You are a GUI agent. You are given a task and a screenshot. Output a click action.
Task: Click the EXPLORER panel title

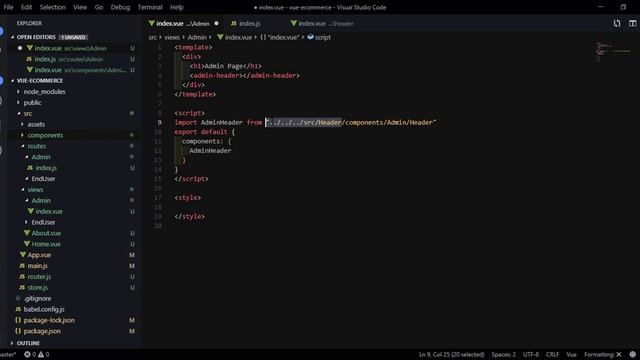point(29,23)
